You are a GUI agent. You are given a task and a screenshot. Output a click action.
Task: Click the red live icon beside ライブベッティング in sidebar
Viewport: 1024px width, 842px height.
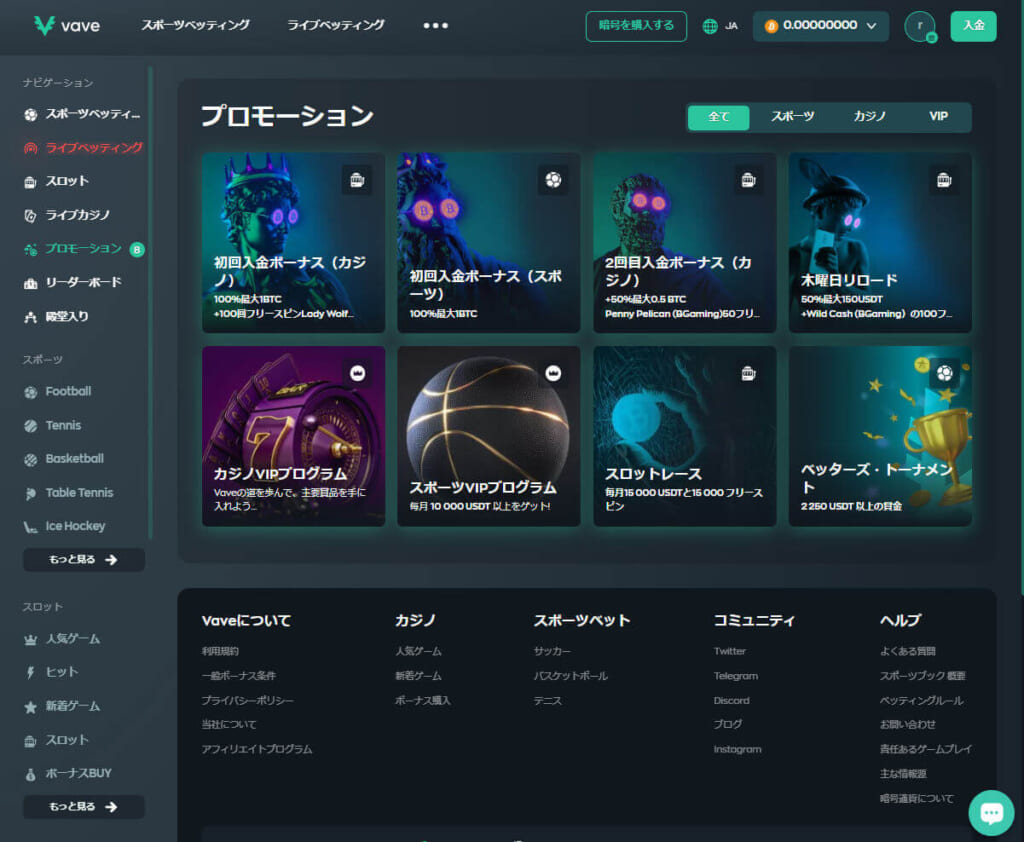pos(31,148)
